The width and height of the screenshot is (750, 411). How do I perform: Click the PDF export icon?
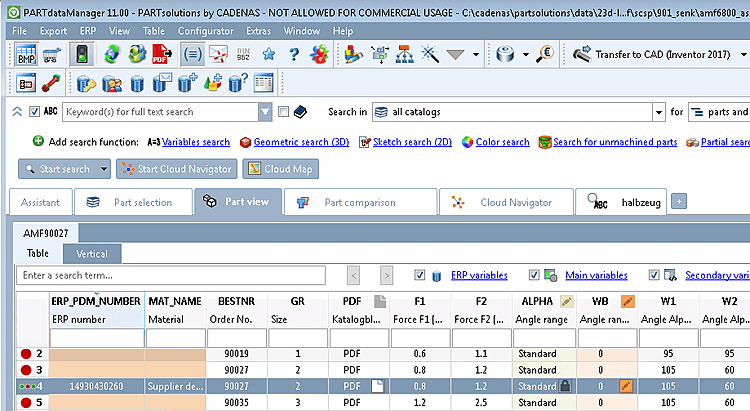pos(162,54)
